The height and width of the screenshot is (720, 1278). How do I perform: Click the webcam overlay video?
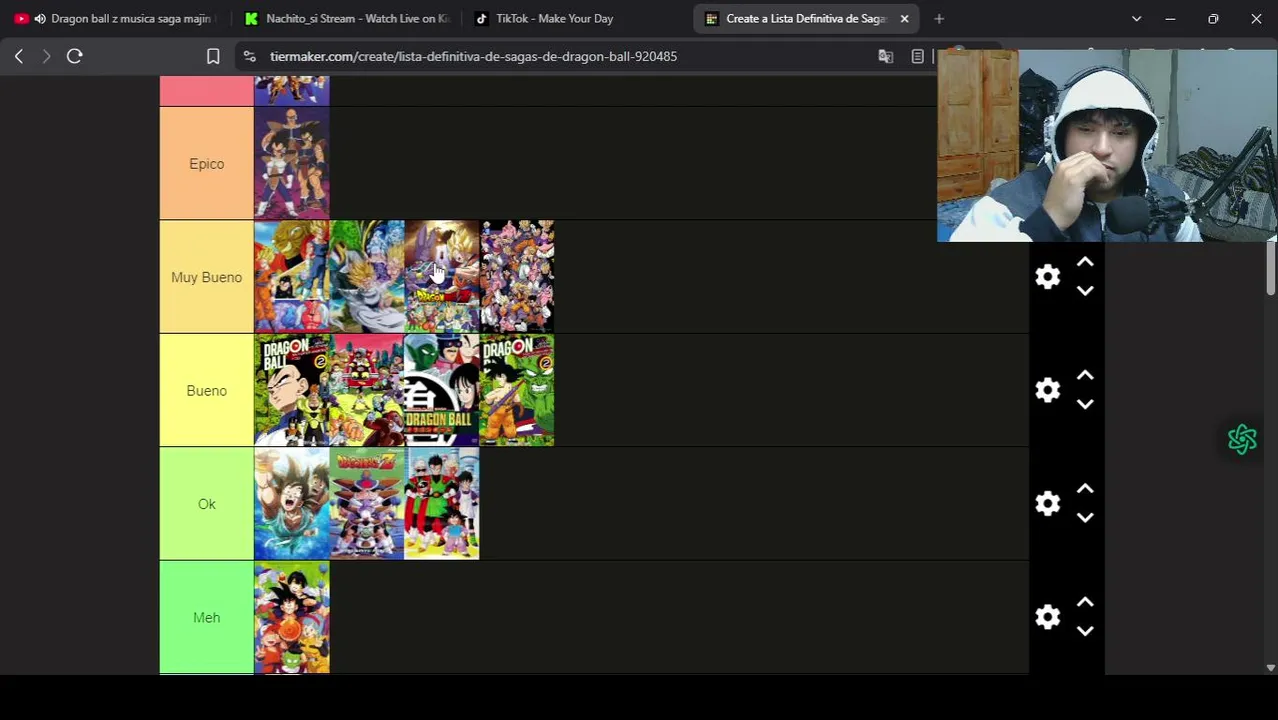(1107, 146)
